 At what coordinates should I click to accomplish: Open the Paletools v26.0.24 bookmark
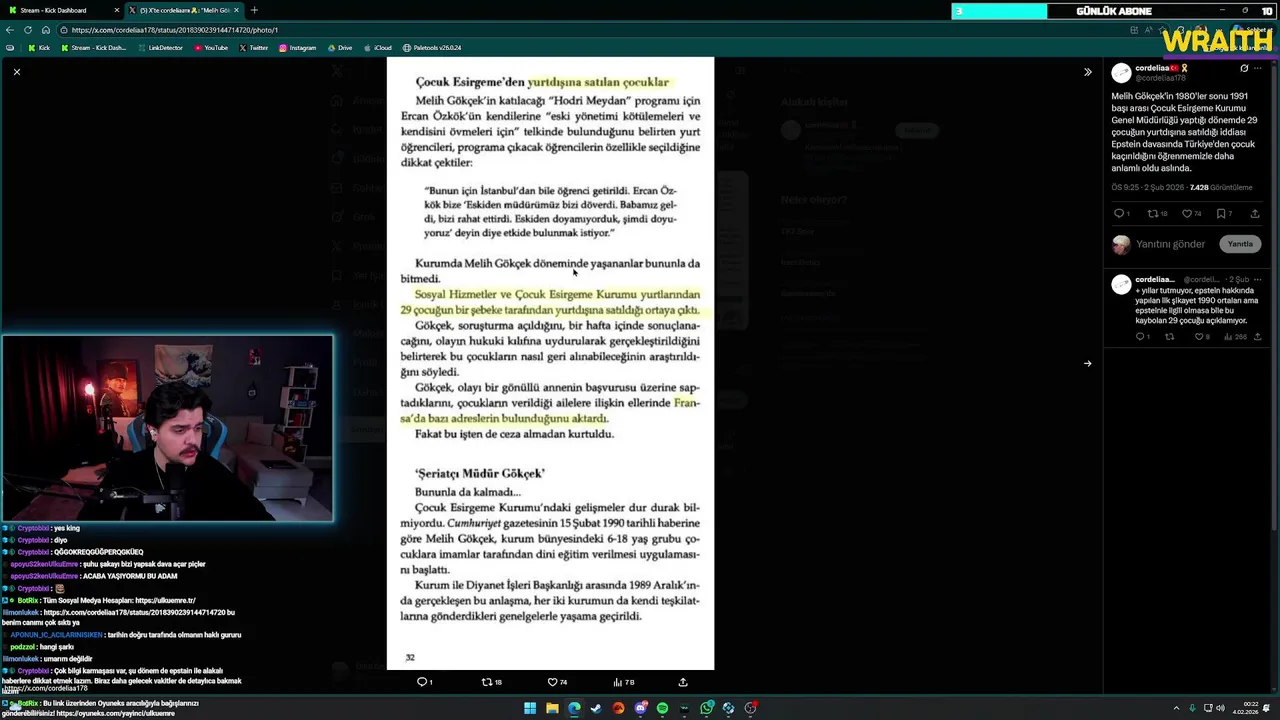pos(432,48)
